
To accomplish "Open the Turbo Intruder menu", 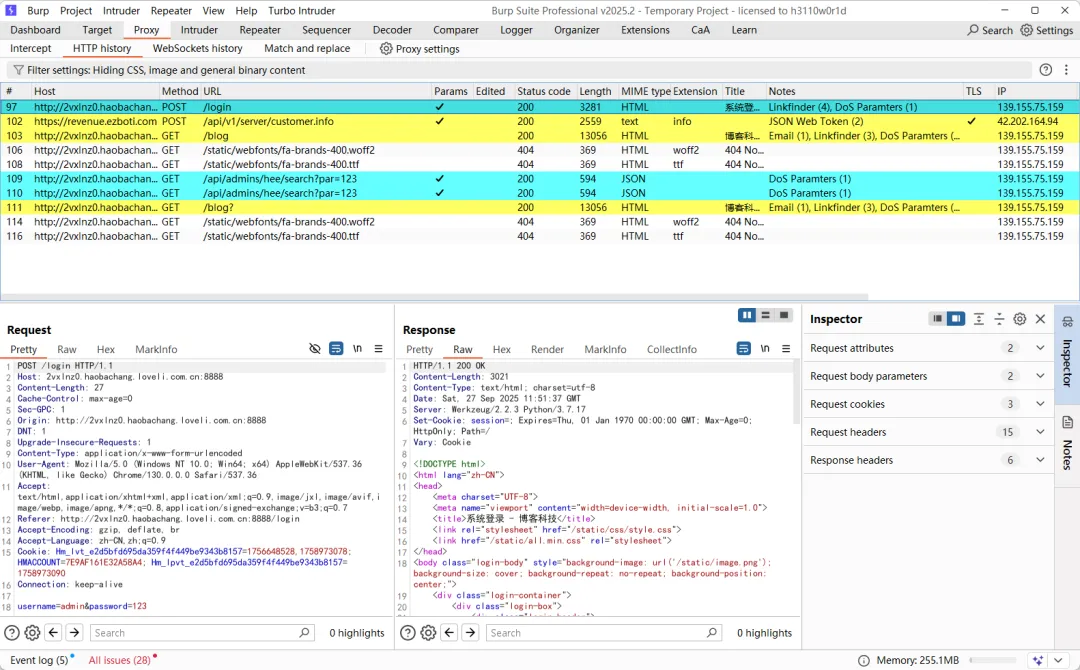I will pyautogui.click(x=302, y=11).
